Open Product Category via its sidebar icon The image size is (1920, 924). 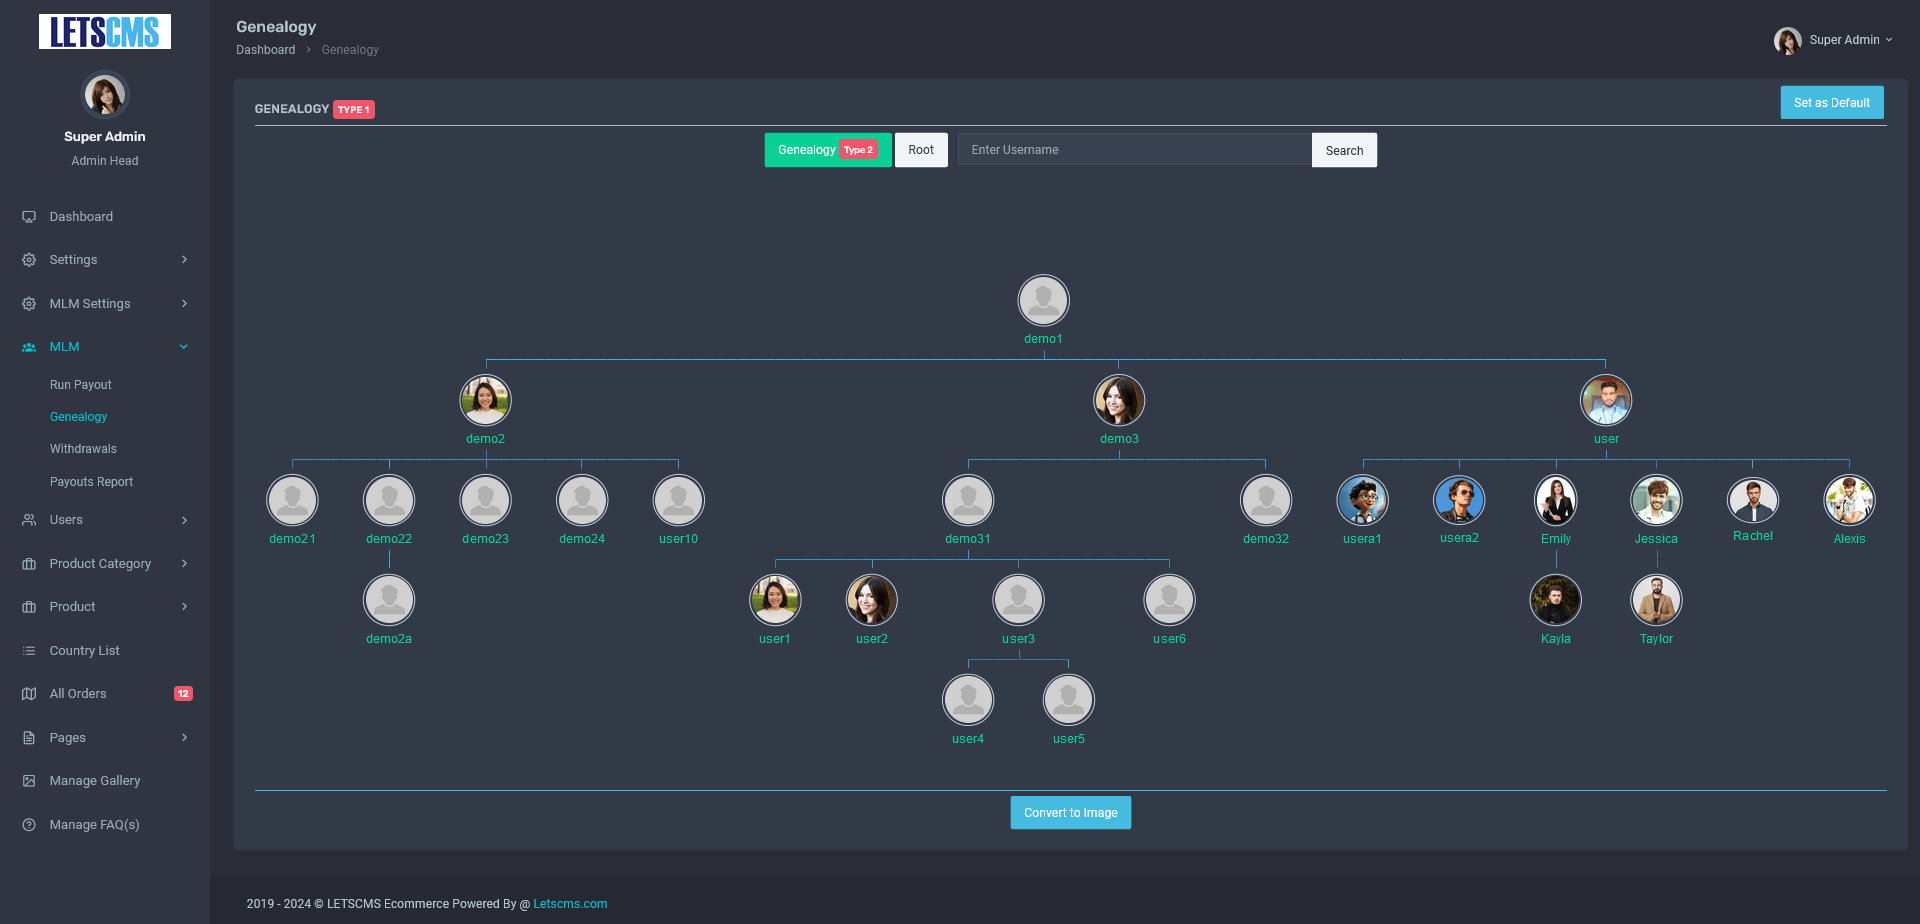28,563
